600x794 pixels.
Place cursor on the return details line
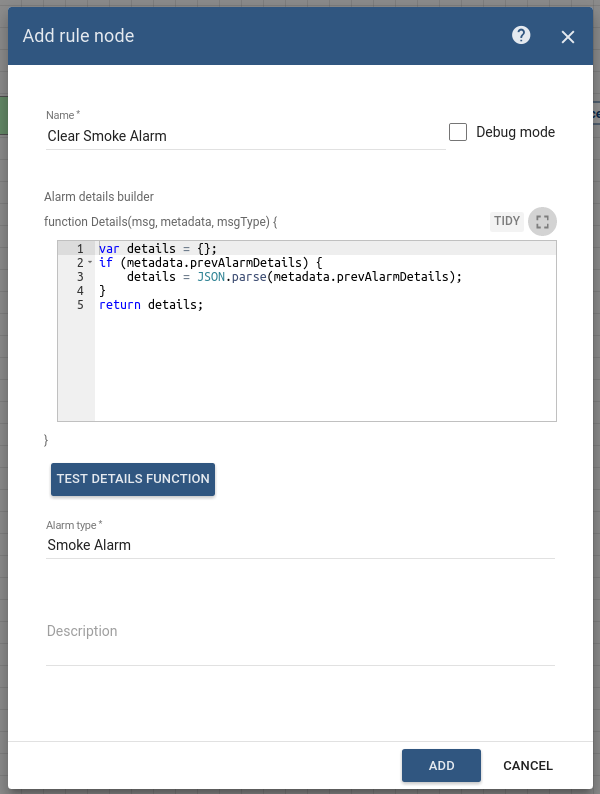point(151,305)
